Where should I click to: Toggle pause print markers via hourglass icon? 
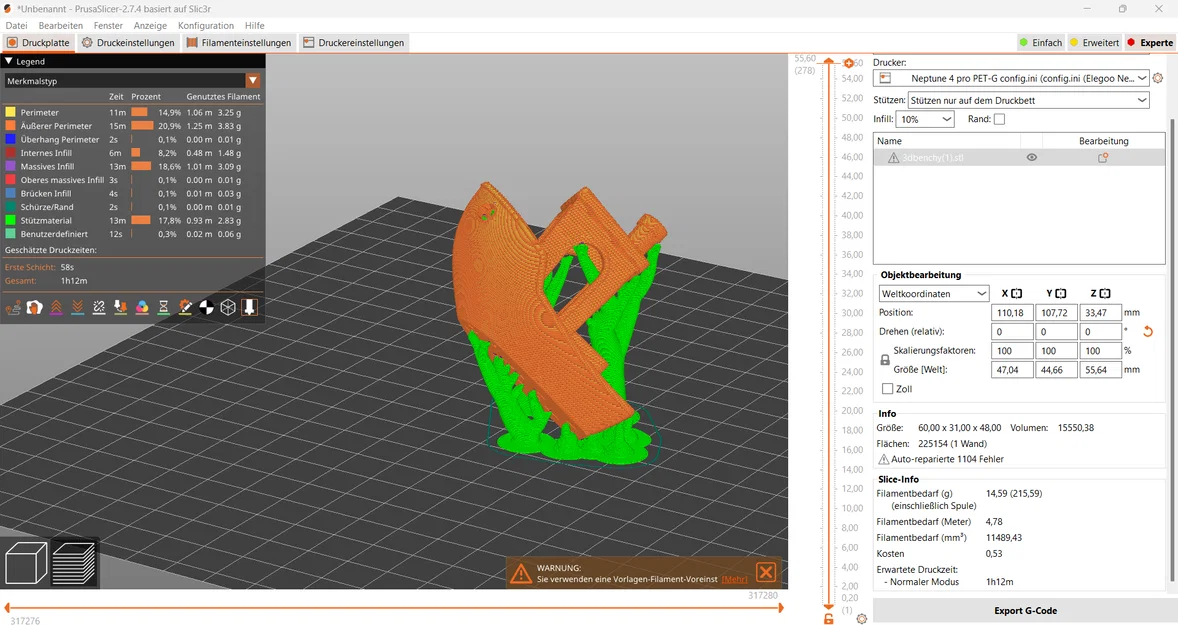164,307
